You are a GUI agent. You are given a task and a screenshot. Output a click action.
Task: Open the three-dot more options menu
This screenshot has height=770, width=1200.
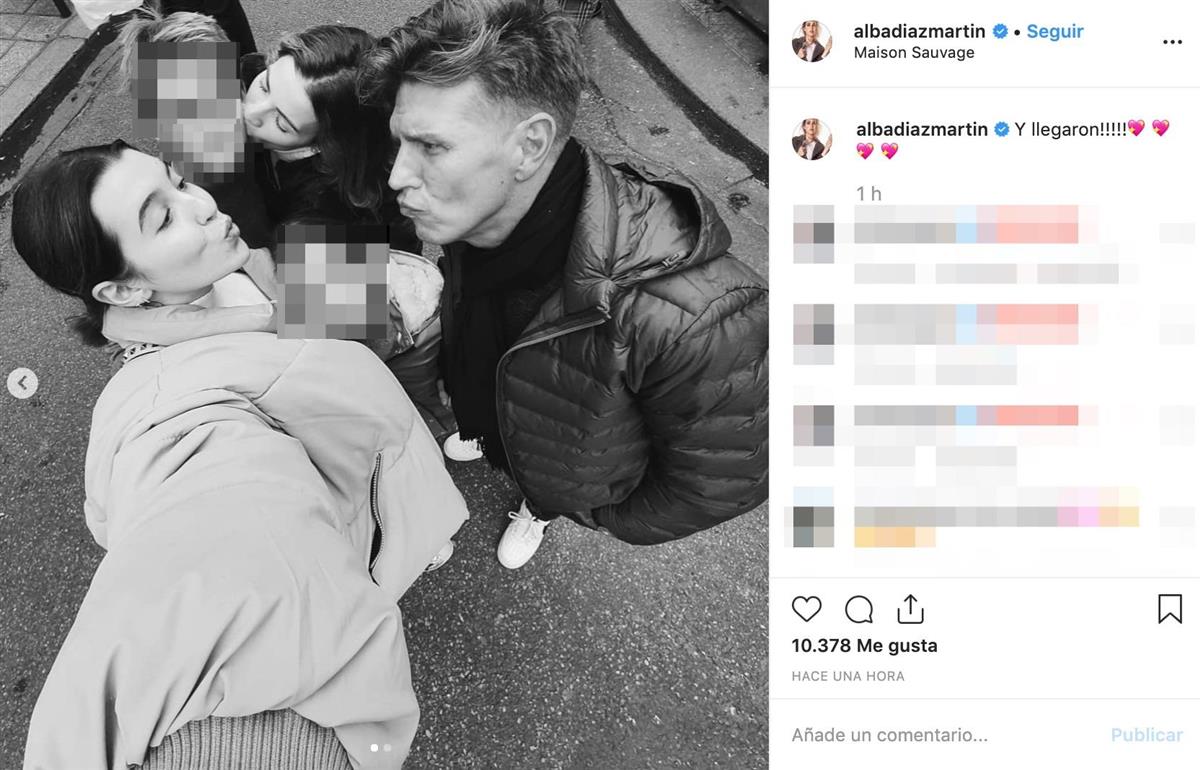(x=1173, y=42)
